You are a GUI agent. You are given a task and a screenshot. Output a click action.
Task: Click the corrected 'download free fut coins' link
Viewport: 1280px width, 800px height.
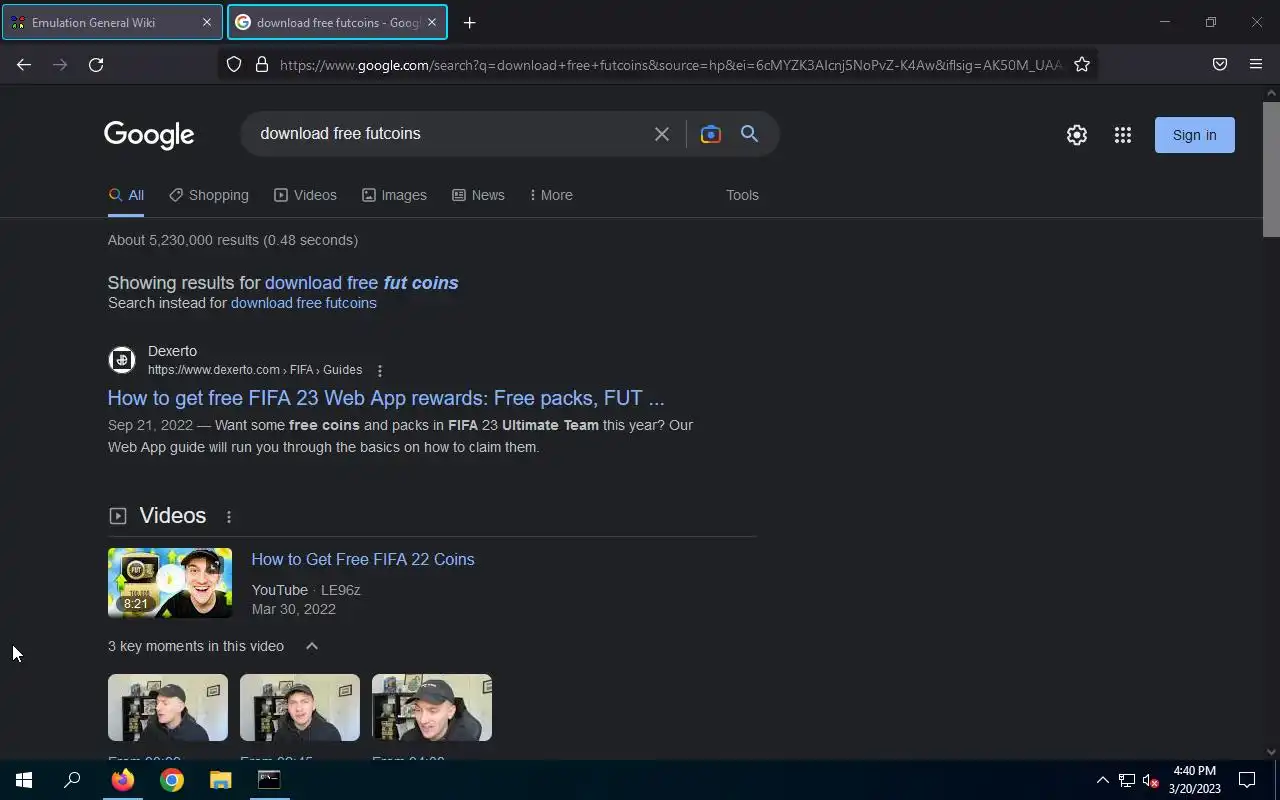(x=362, y=283)
